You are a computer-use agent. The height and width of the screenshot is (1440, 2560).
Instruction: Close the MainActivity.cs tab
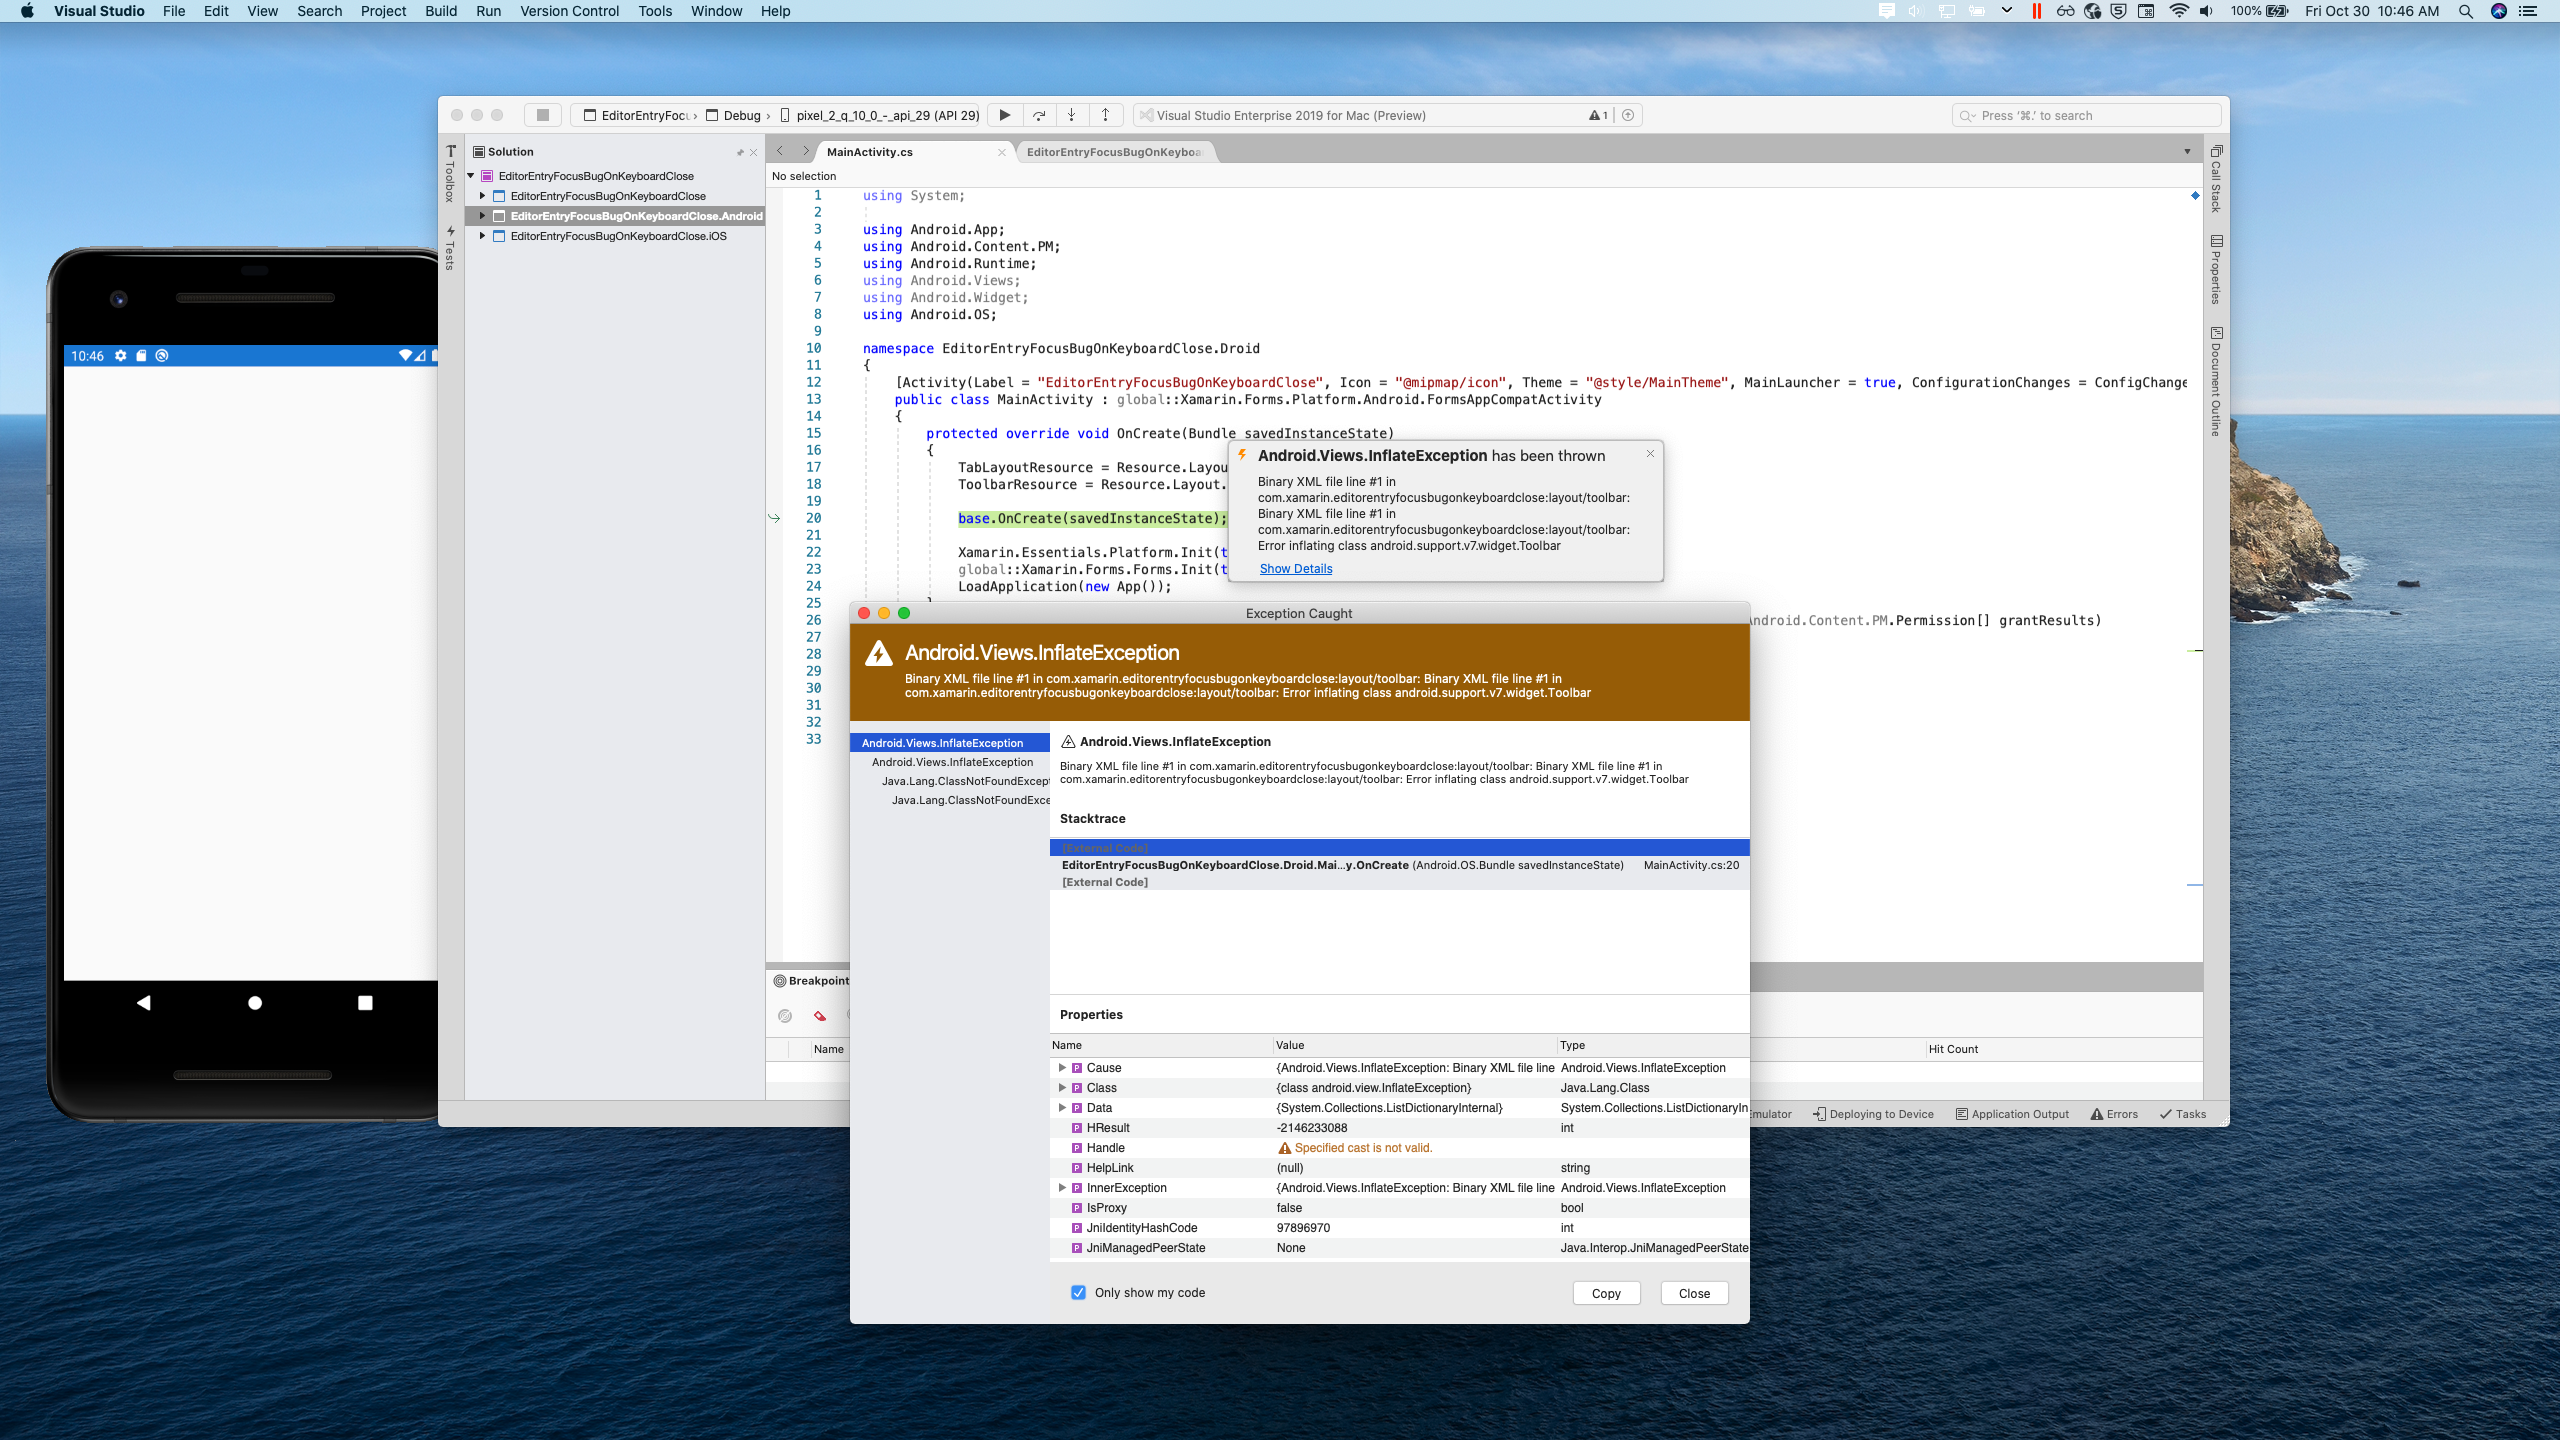pyautogui.click(x=1002, y=152)
